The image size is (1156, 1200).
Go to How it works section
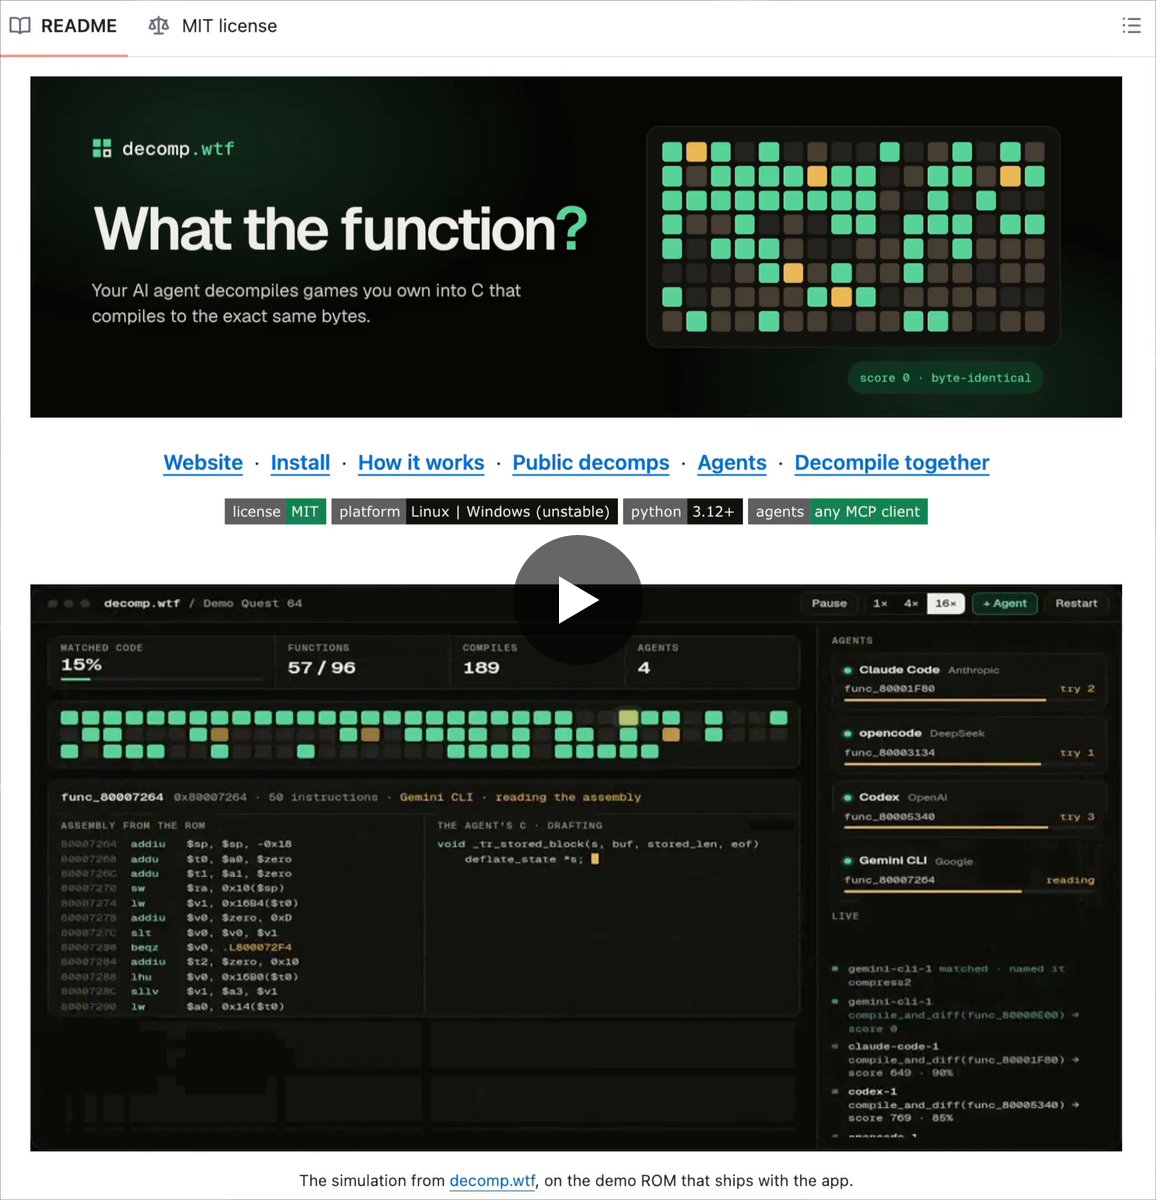(421, 463)
